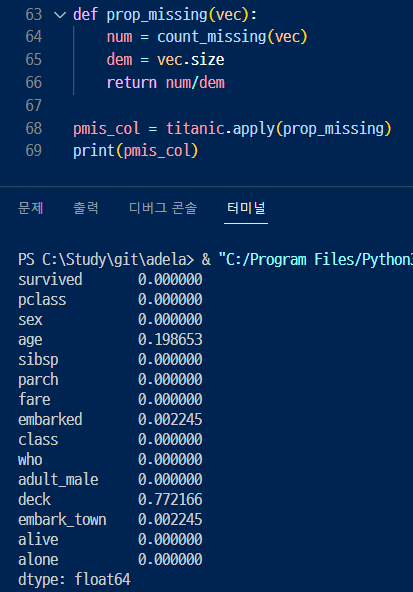Click 'dem = vec.size' code line
413x592 pixels.
pos(165,60)
